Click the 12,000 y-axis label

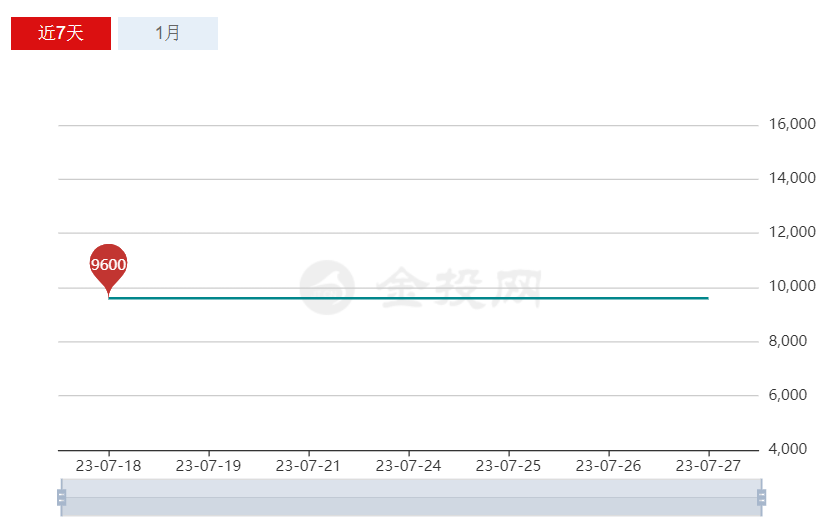click(x=792, y=233)
